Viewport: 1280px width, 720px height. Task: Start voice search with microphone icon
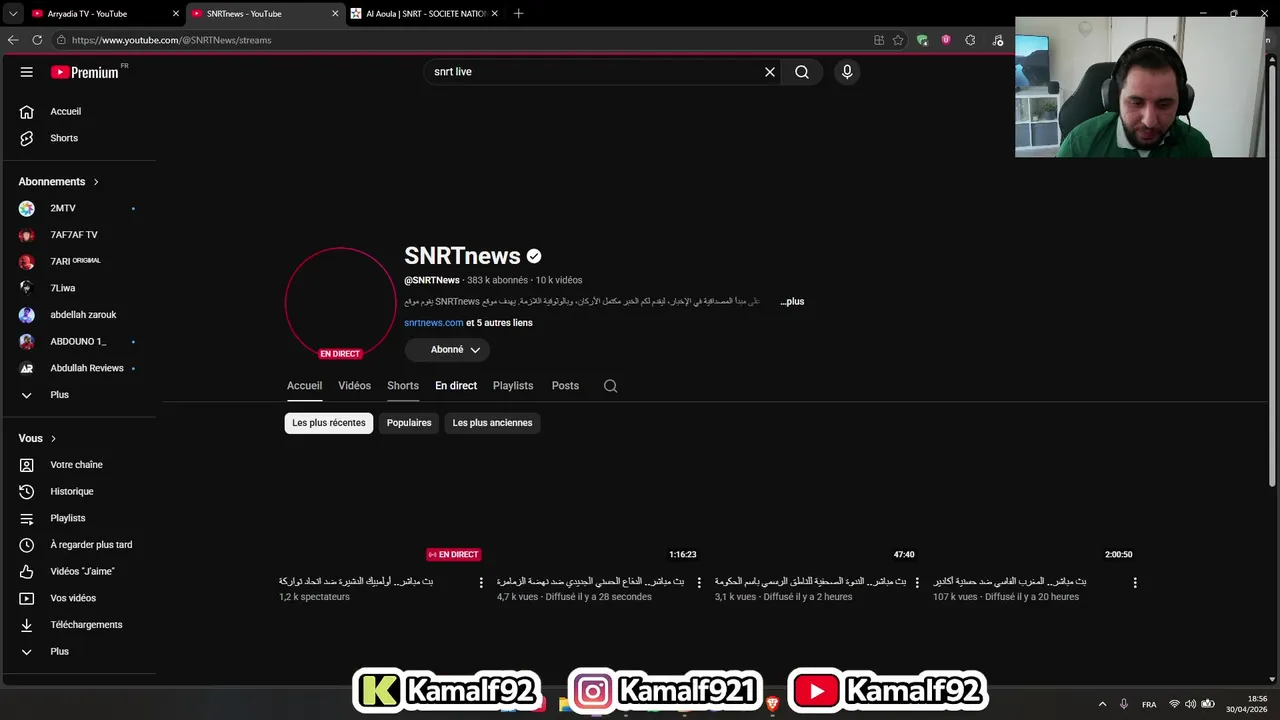847,72
